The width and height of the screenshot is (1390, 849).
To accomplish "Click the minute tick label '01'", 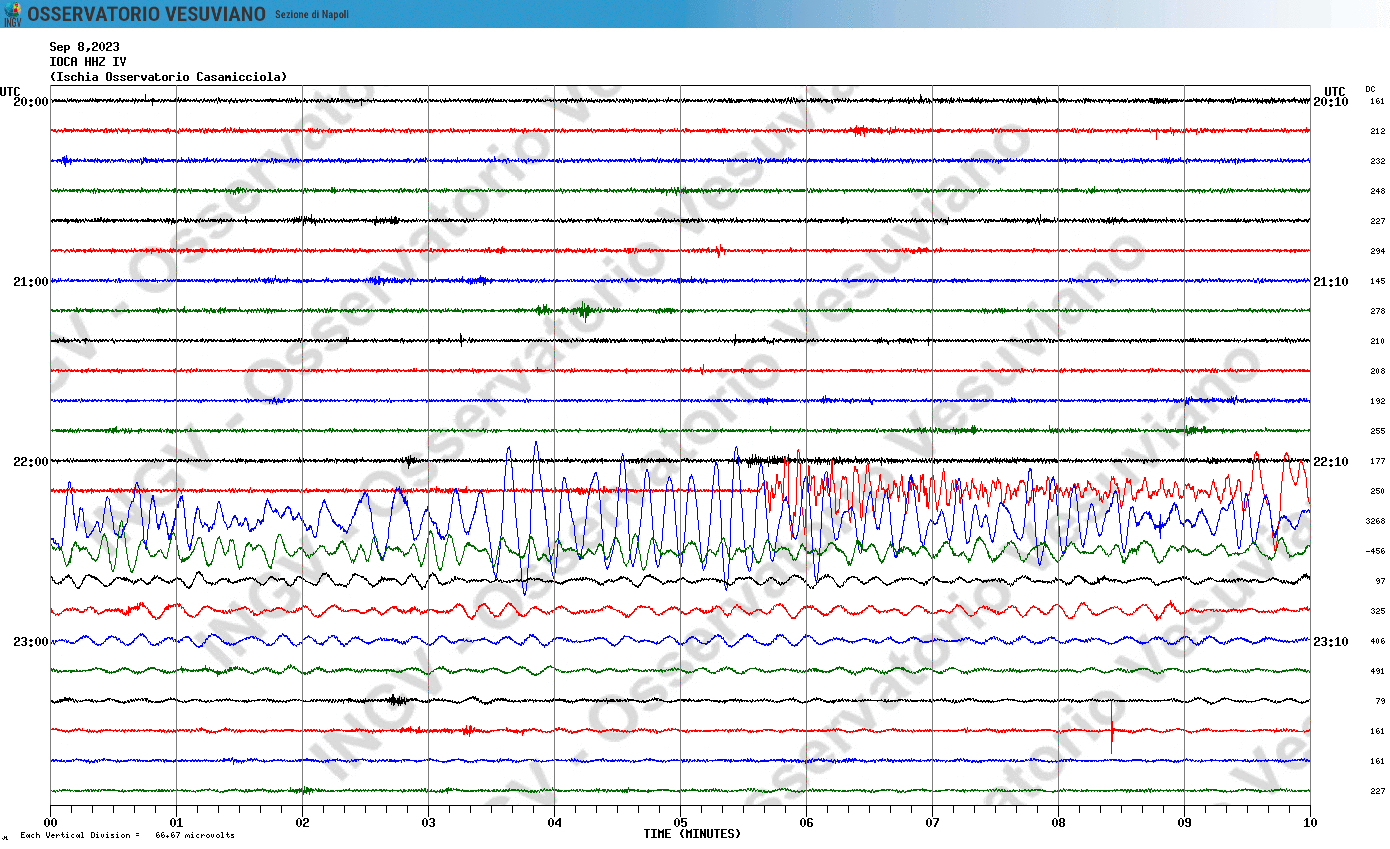I will (x=176, y=823).
